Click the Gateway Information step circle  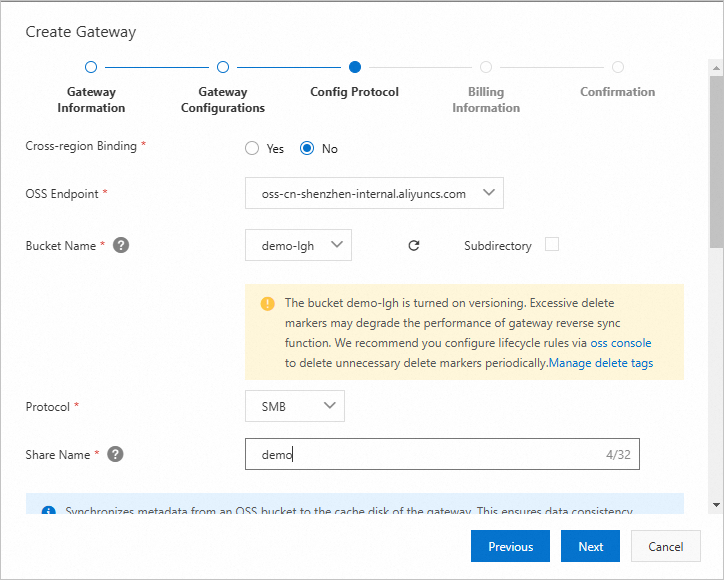click(x=91, y=67)
